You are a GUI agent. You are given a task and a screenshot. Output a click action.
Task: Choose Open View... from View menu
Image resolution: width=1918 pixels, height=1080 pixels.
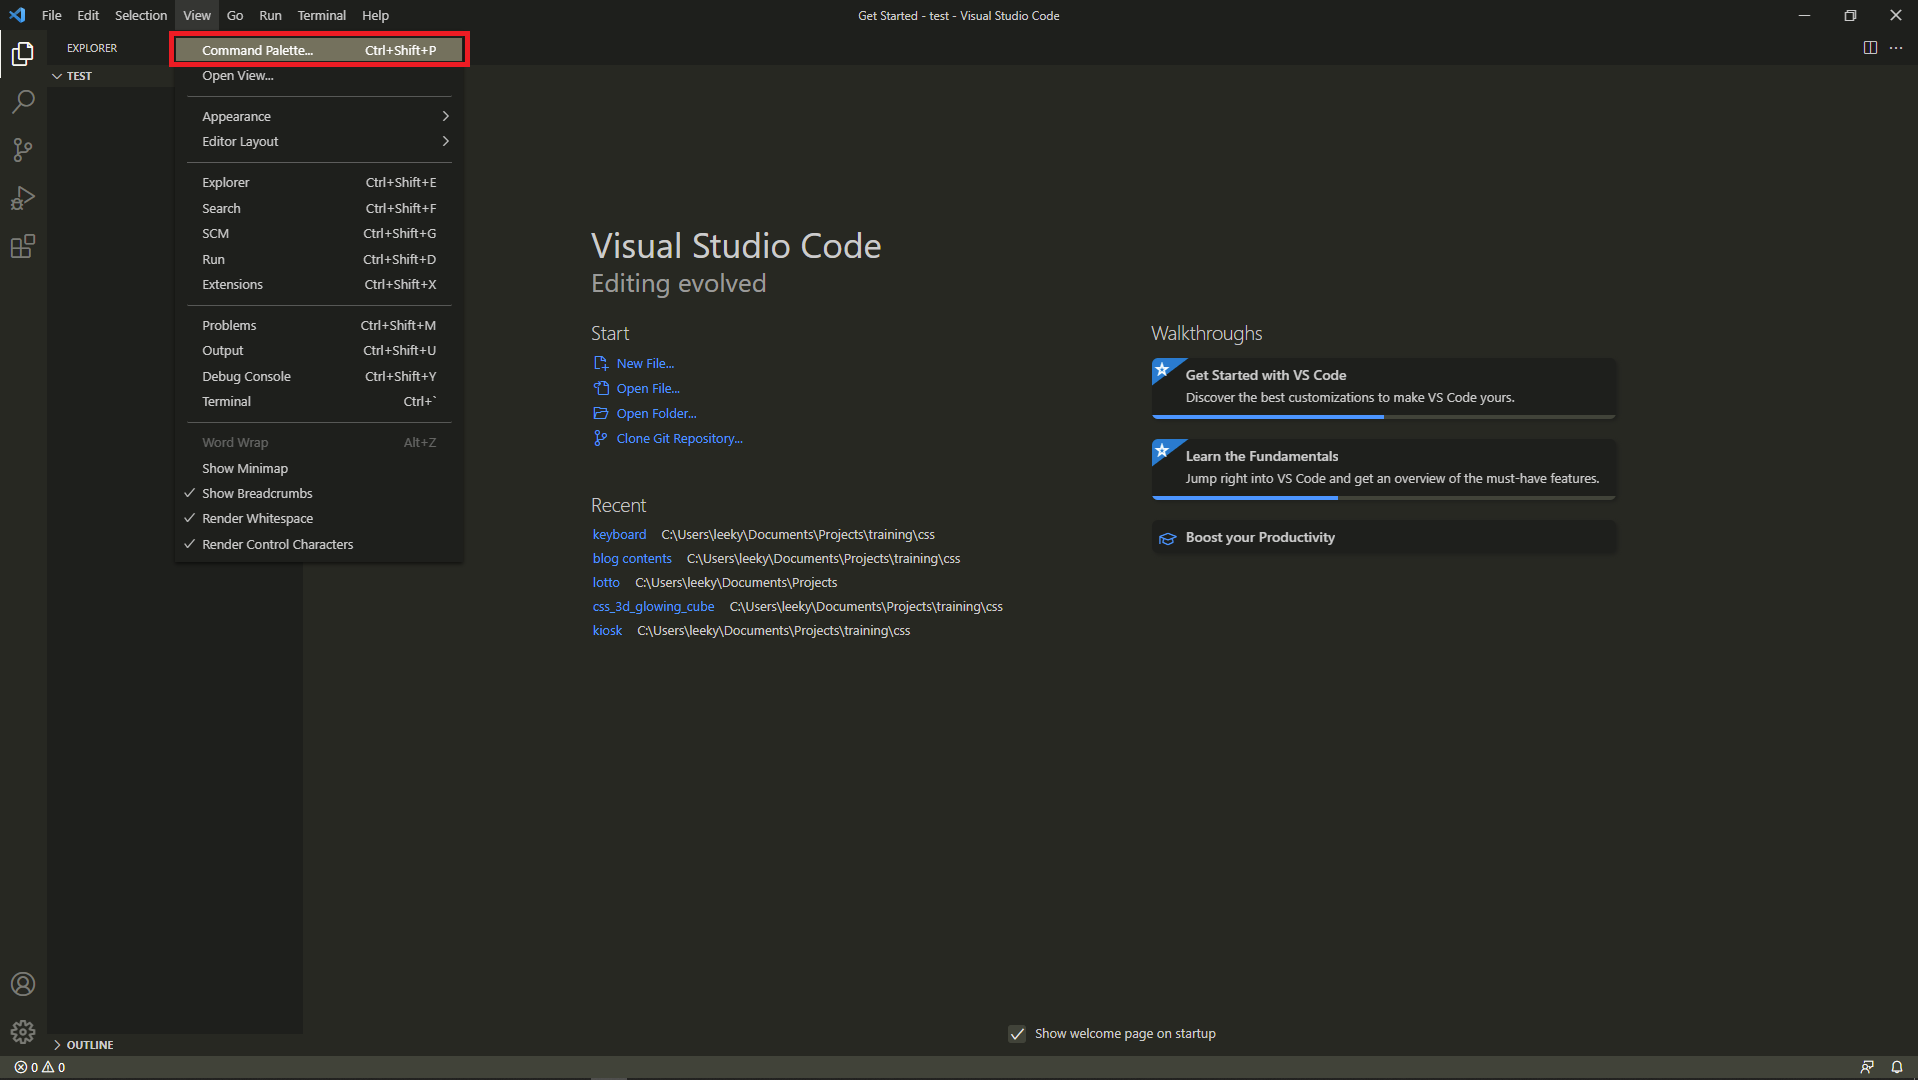(318, 75)
